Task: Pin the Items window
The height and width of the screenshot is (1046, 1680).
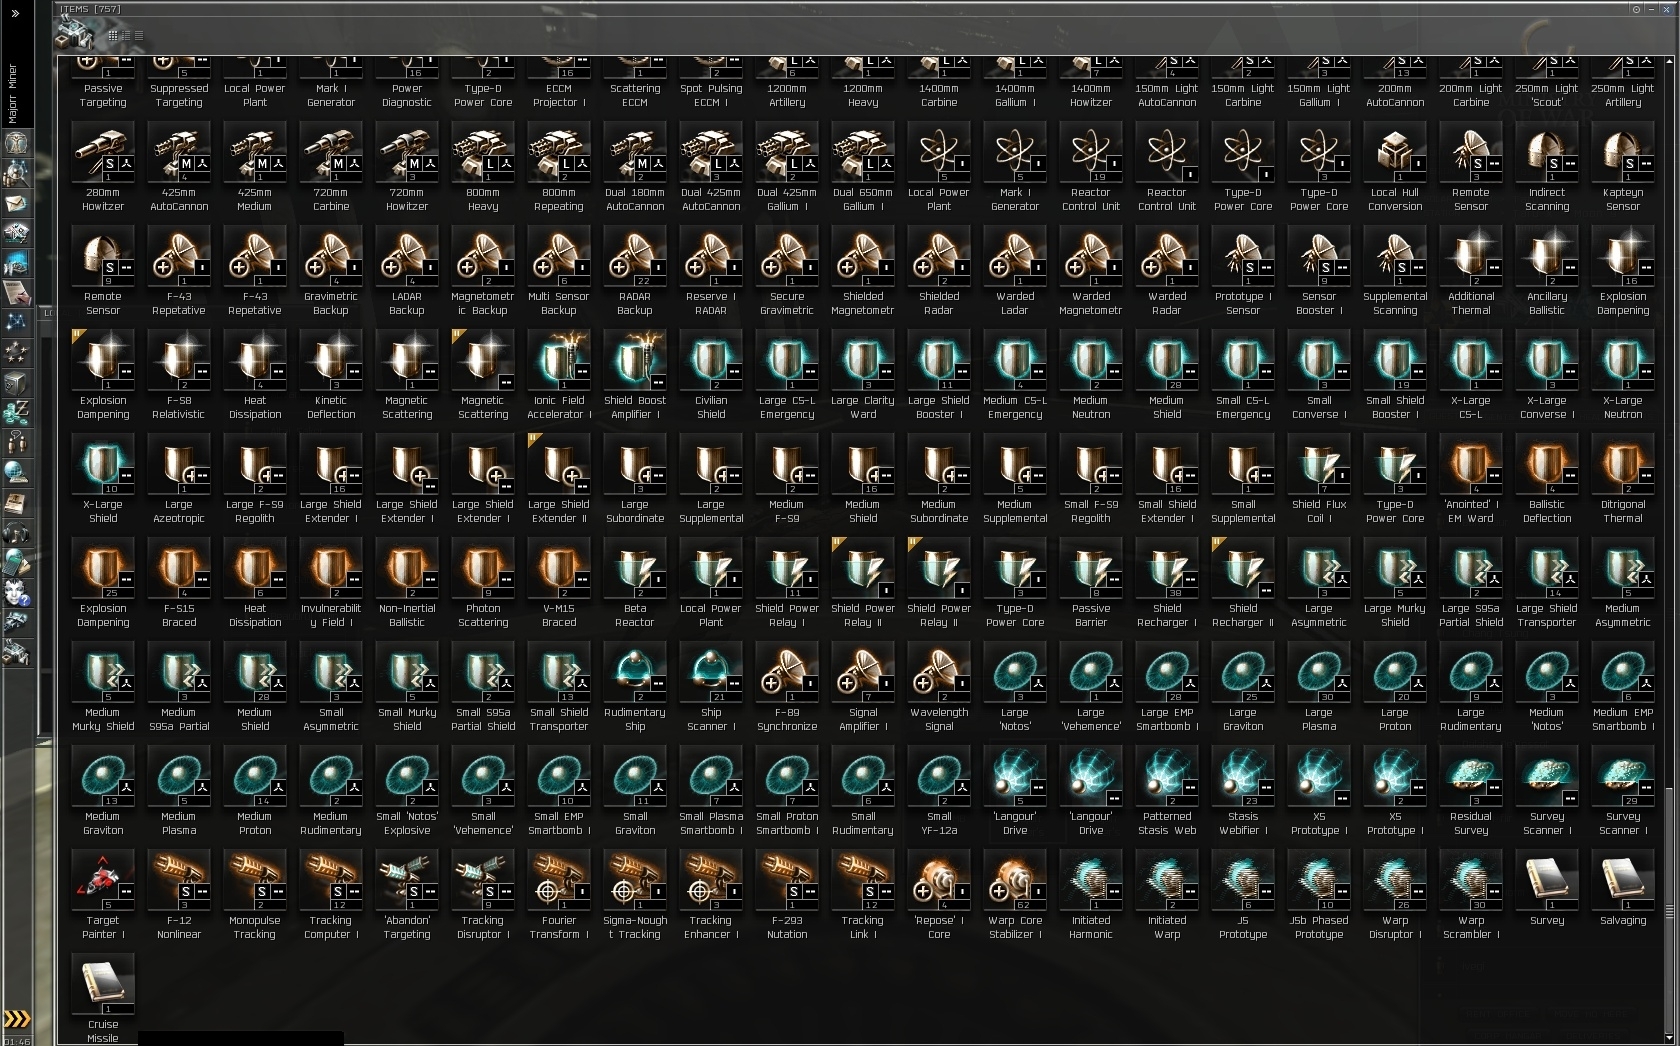Action: 1636,9
